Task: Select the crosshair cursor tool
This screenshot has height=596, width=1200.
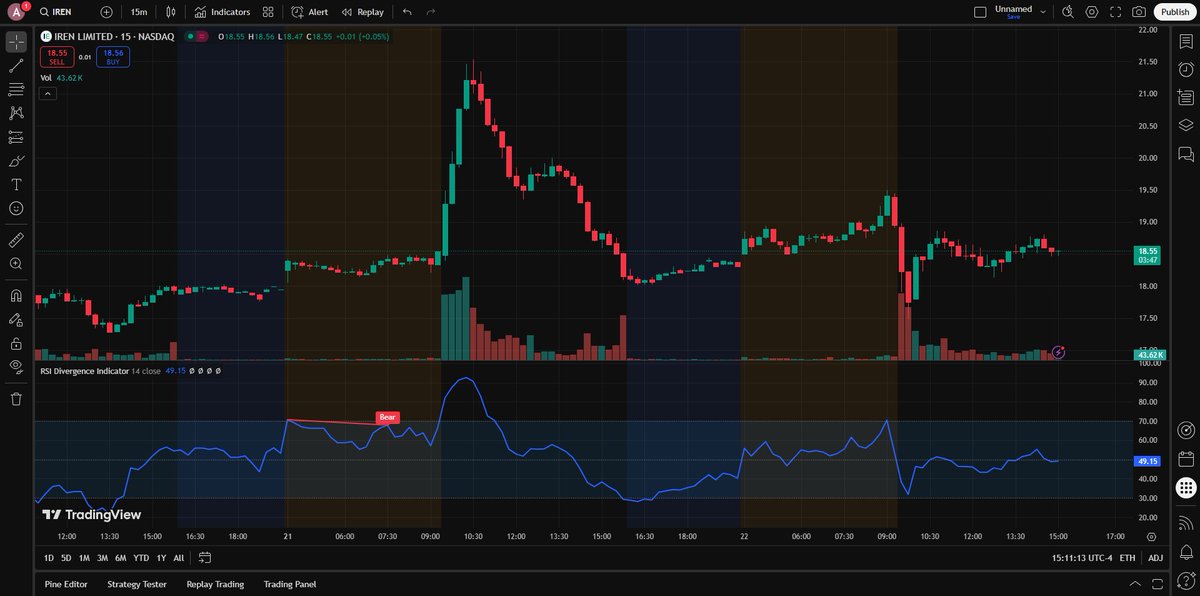Action: 16,42
